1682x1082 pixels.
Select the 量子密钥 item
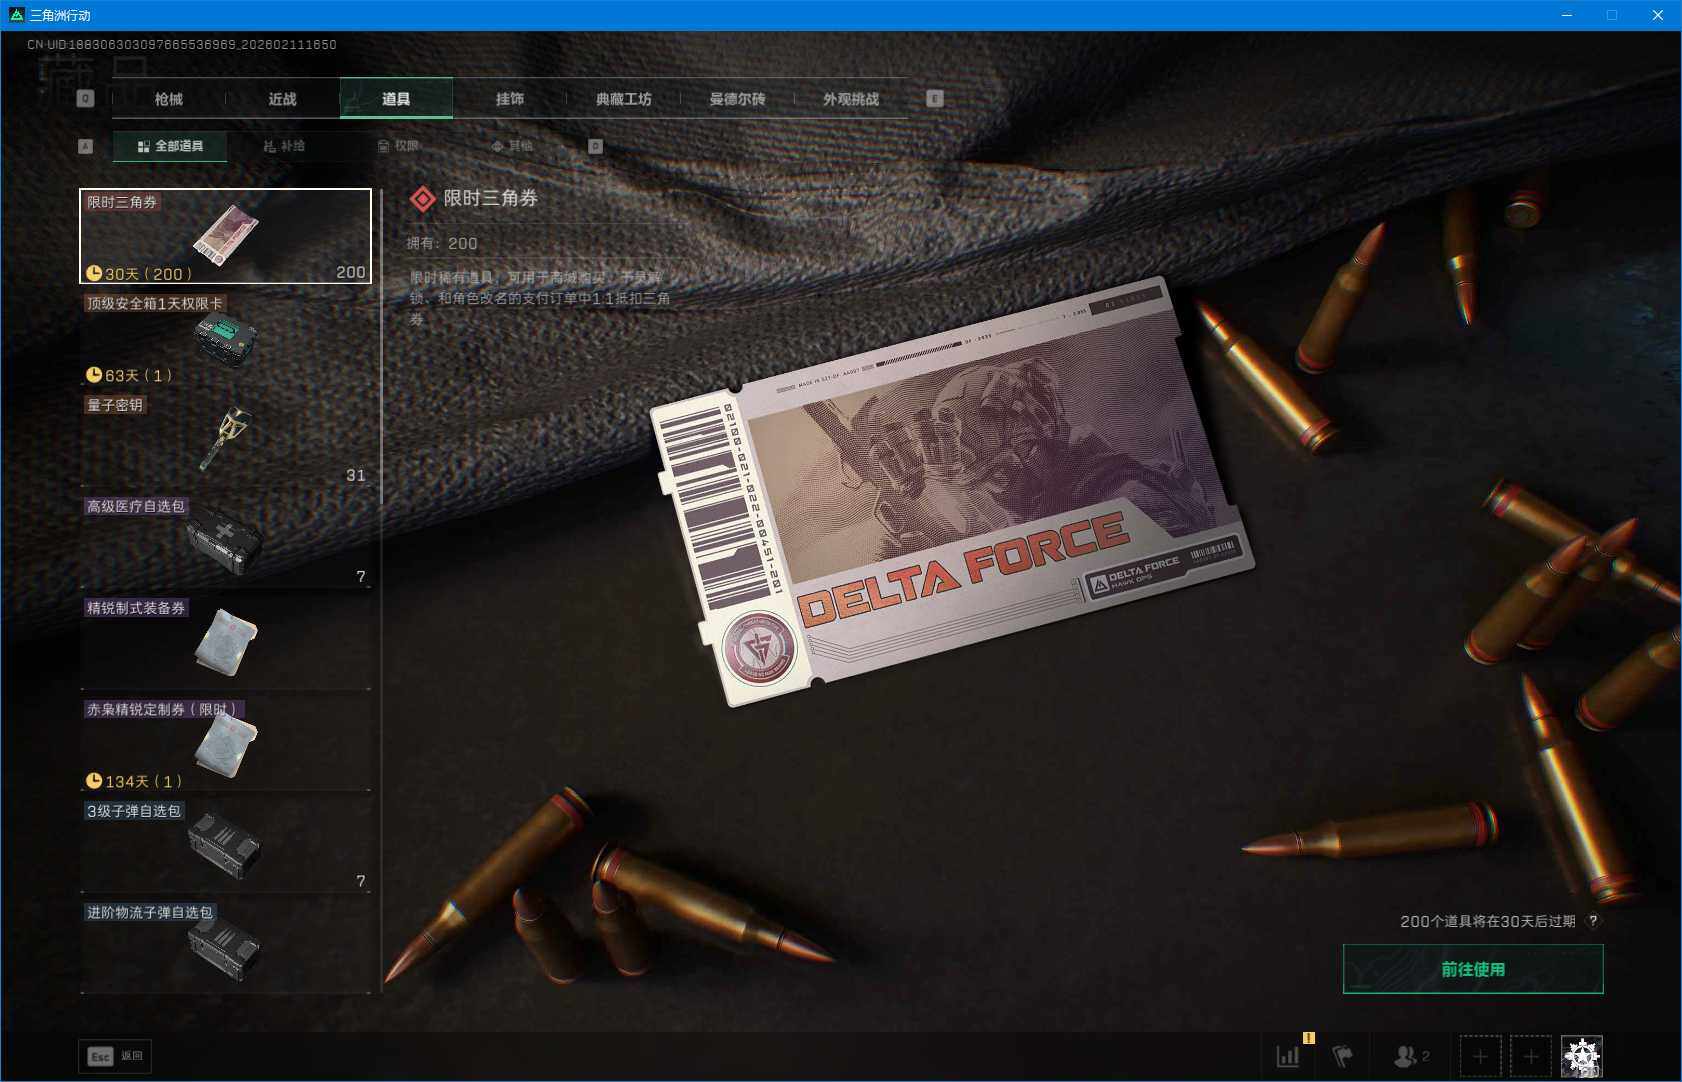(x=225, y=440)
